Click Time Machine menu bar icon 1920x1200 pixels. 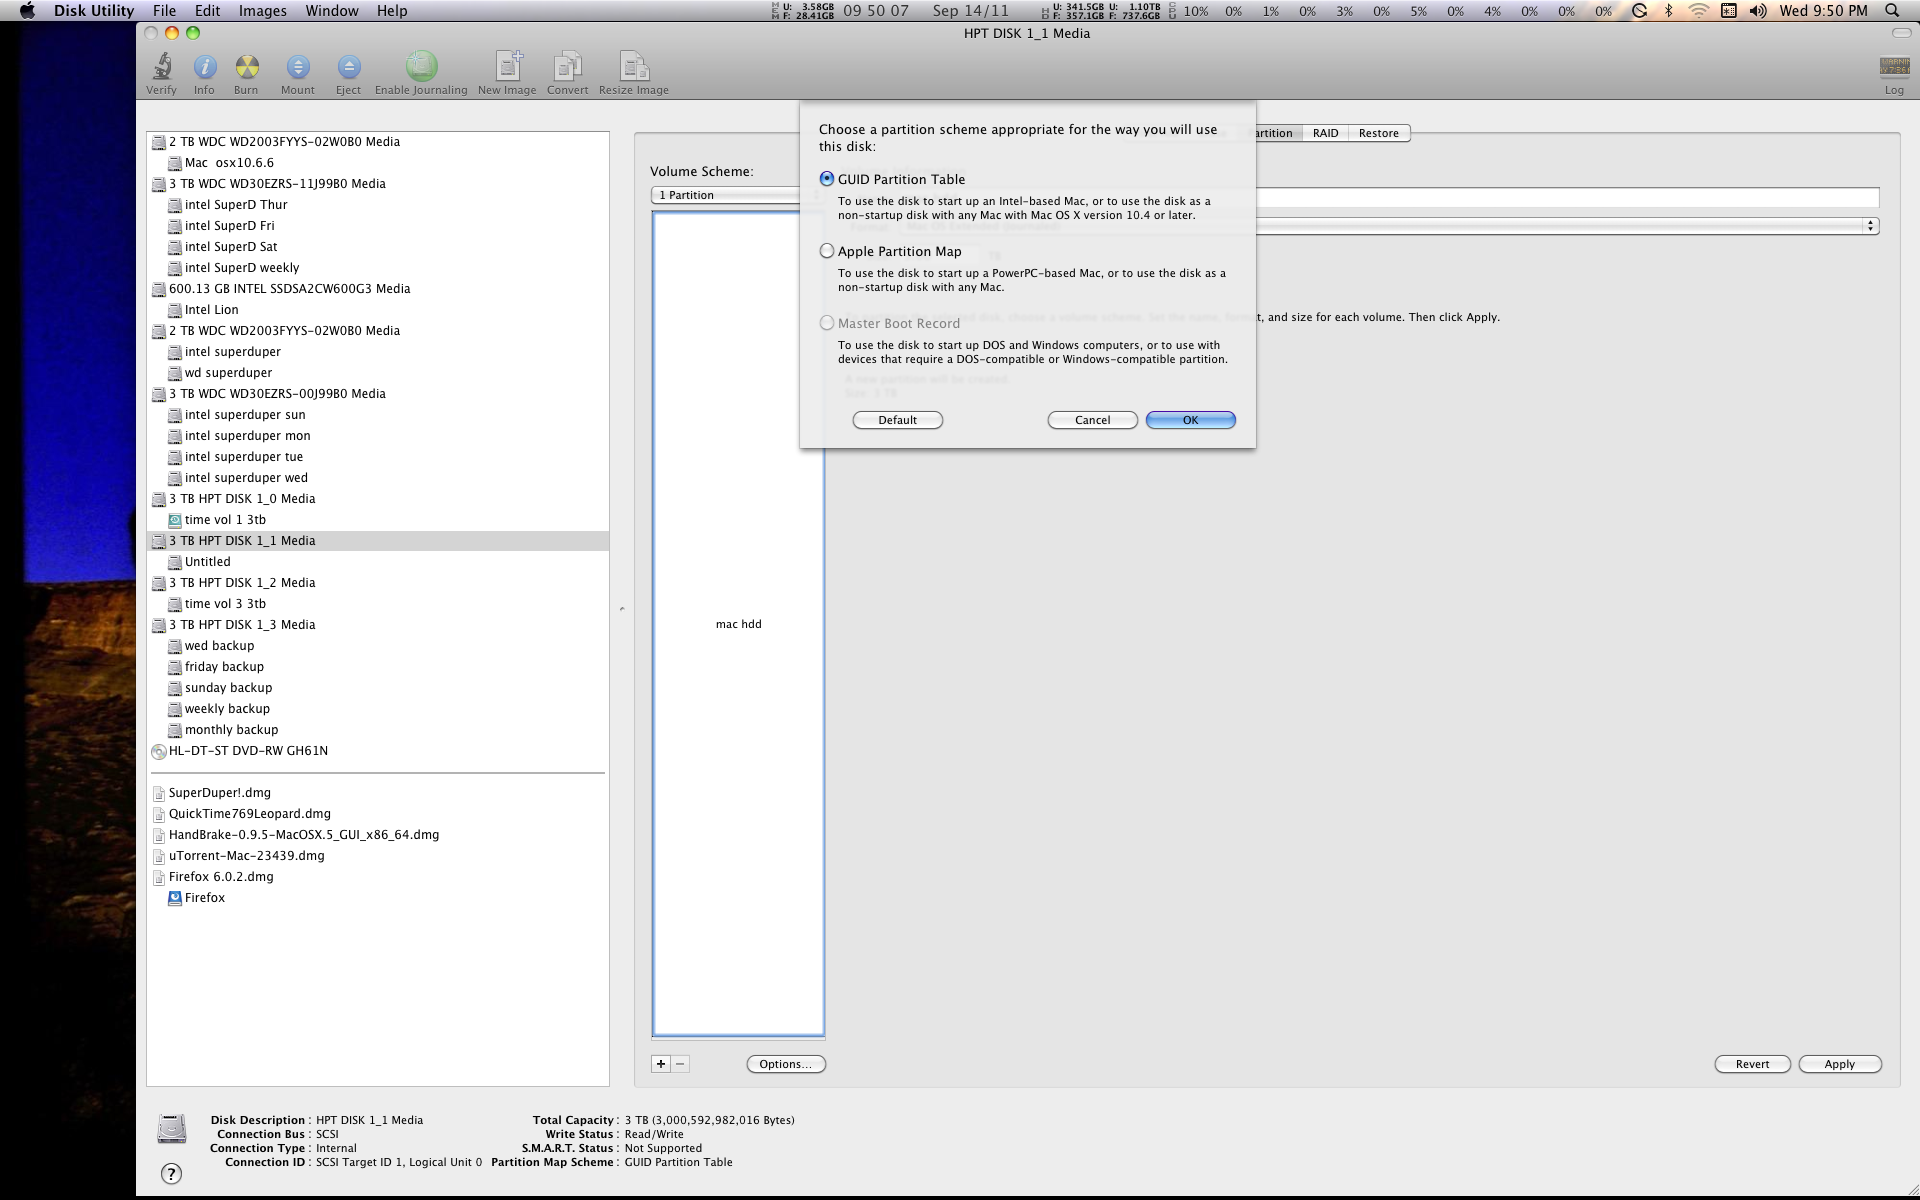point(1639,11)
